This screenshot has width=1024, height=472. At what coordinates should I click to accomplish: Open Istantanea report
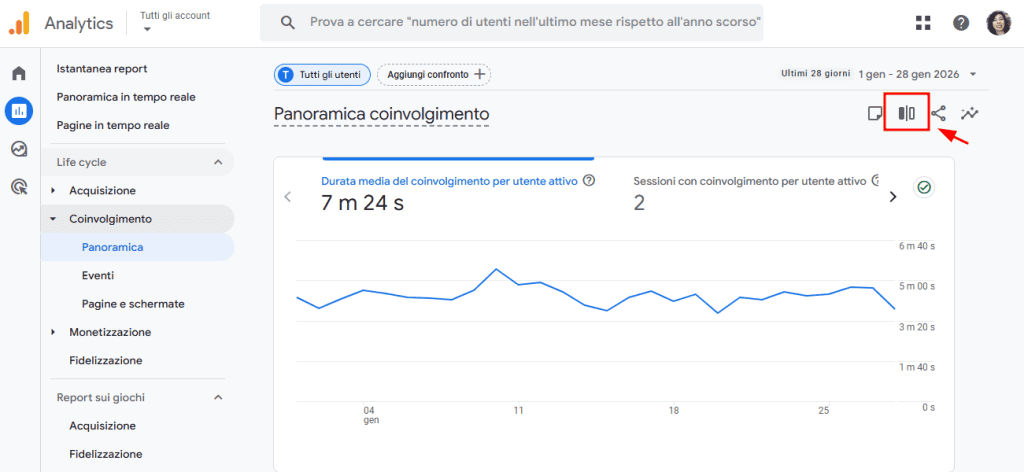point(102,69)
